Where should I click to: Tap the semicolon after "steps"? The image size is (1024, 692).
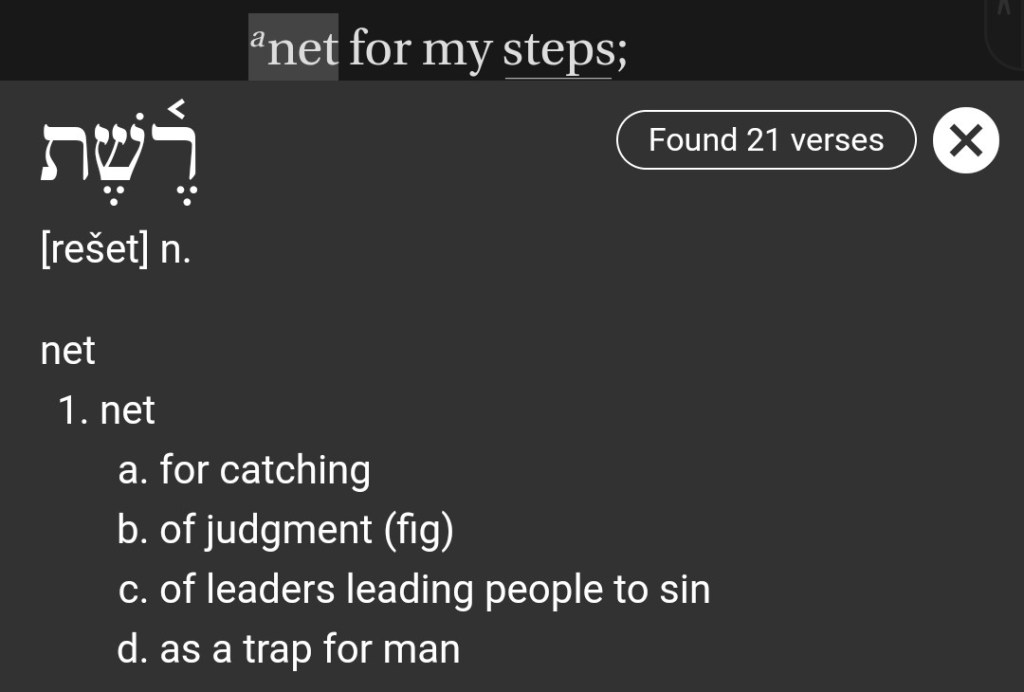pos(622,52)
